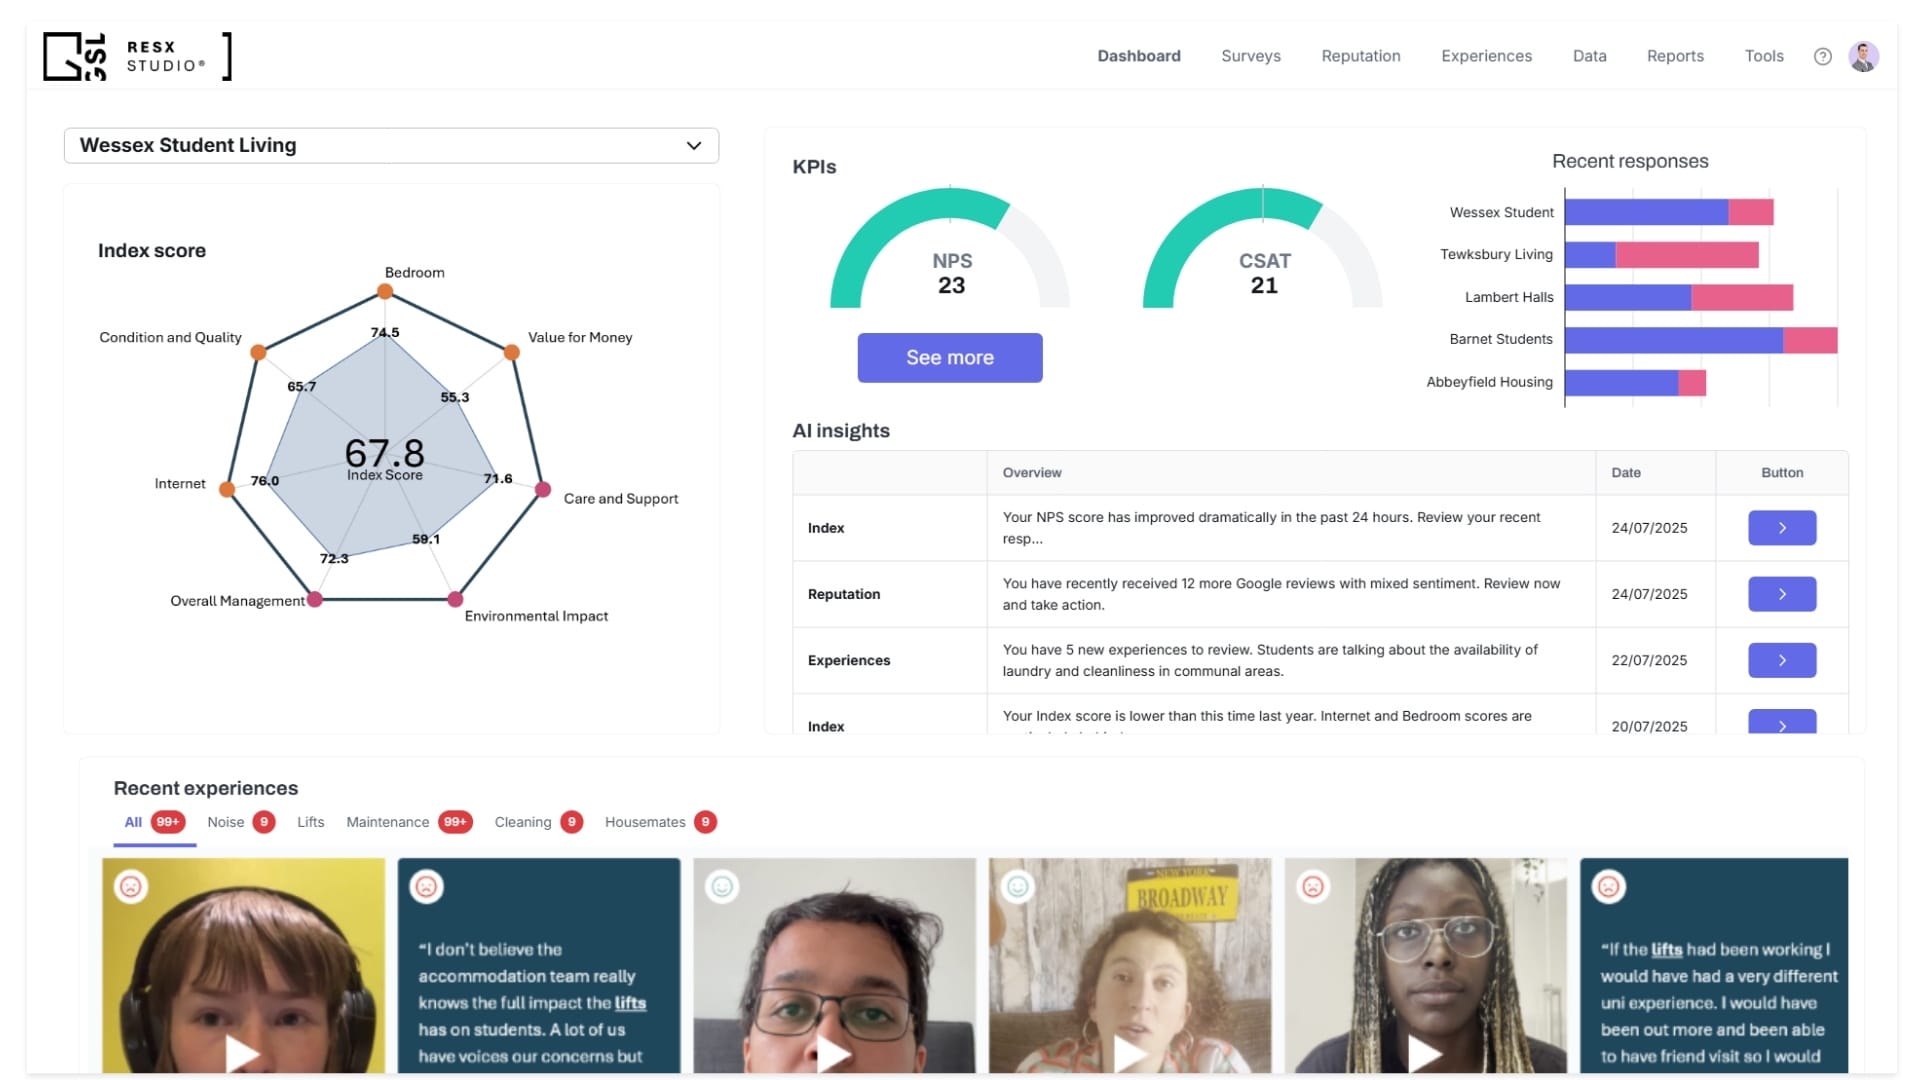This screenshot has height=1080, width=1920.
Task: Click the help question mark icon
Action: coord(1822,57)
